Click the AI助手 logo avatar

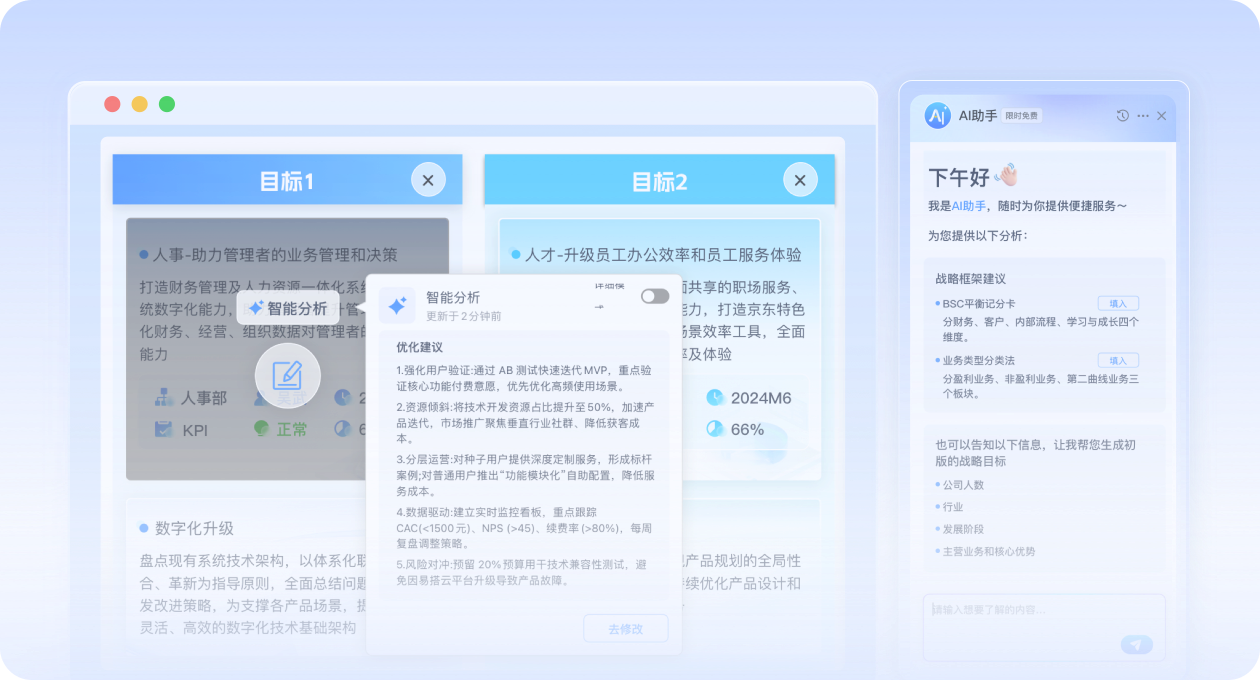coord(937,116)
